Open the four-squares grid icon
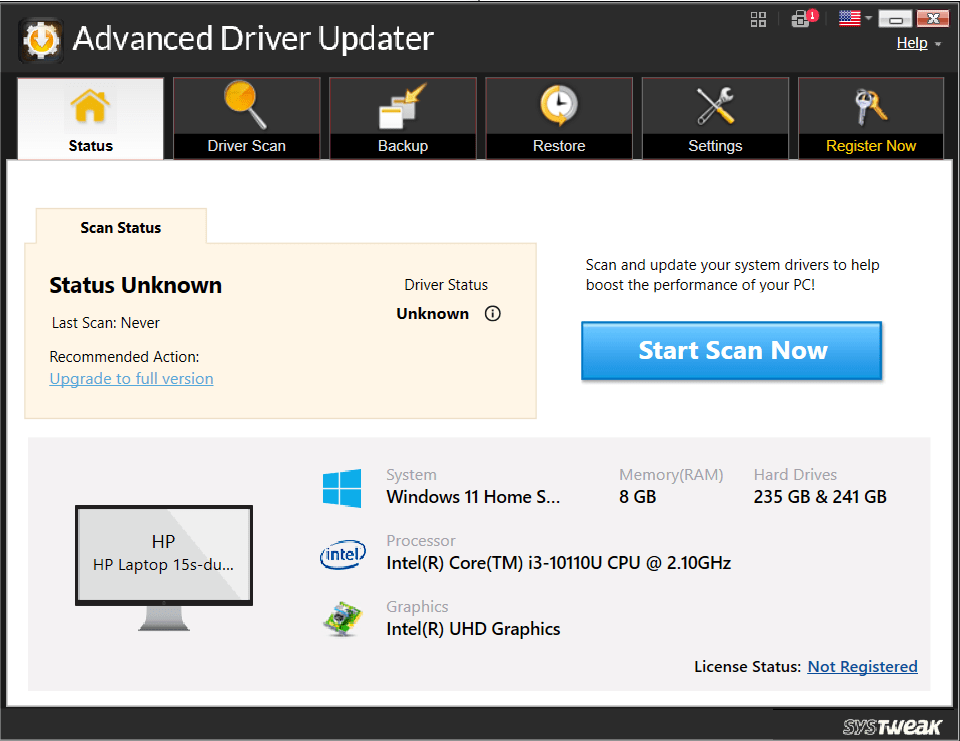The image size is (960, 741). point(758,19)
